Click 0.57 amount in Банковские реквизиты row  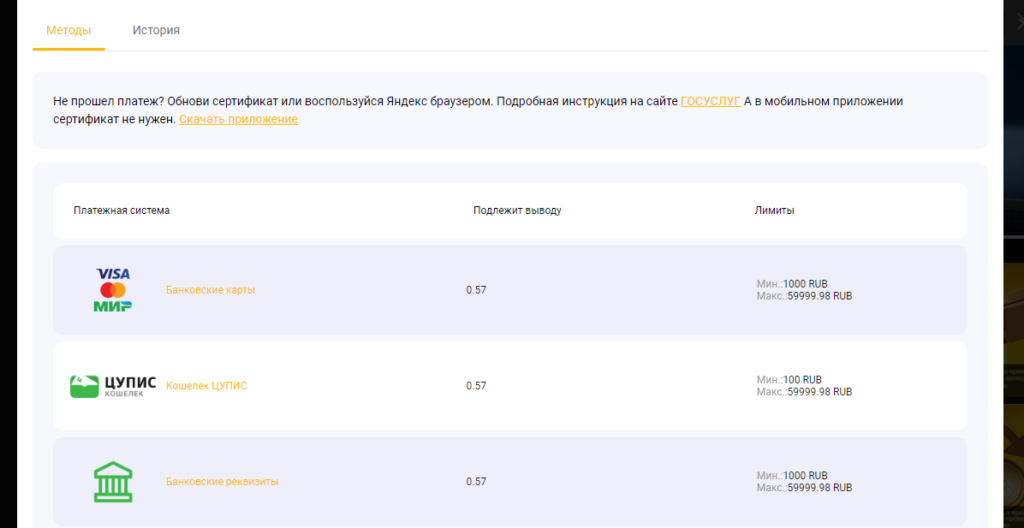pos(476,482)
